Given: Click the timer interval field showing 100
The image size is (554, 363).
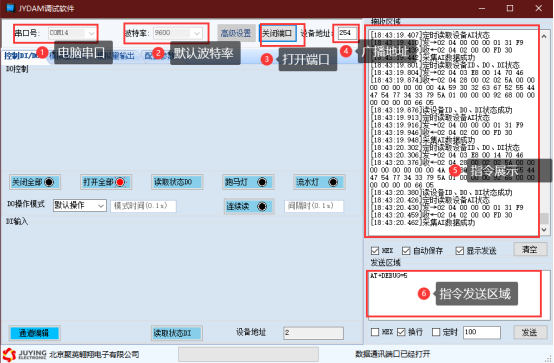Looking at the screenshot, I should 482,332.
